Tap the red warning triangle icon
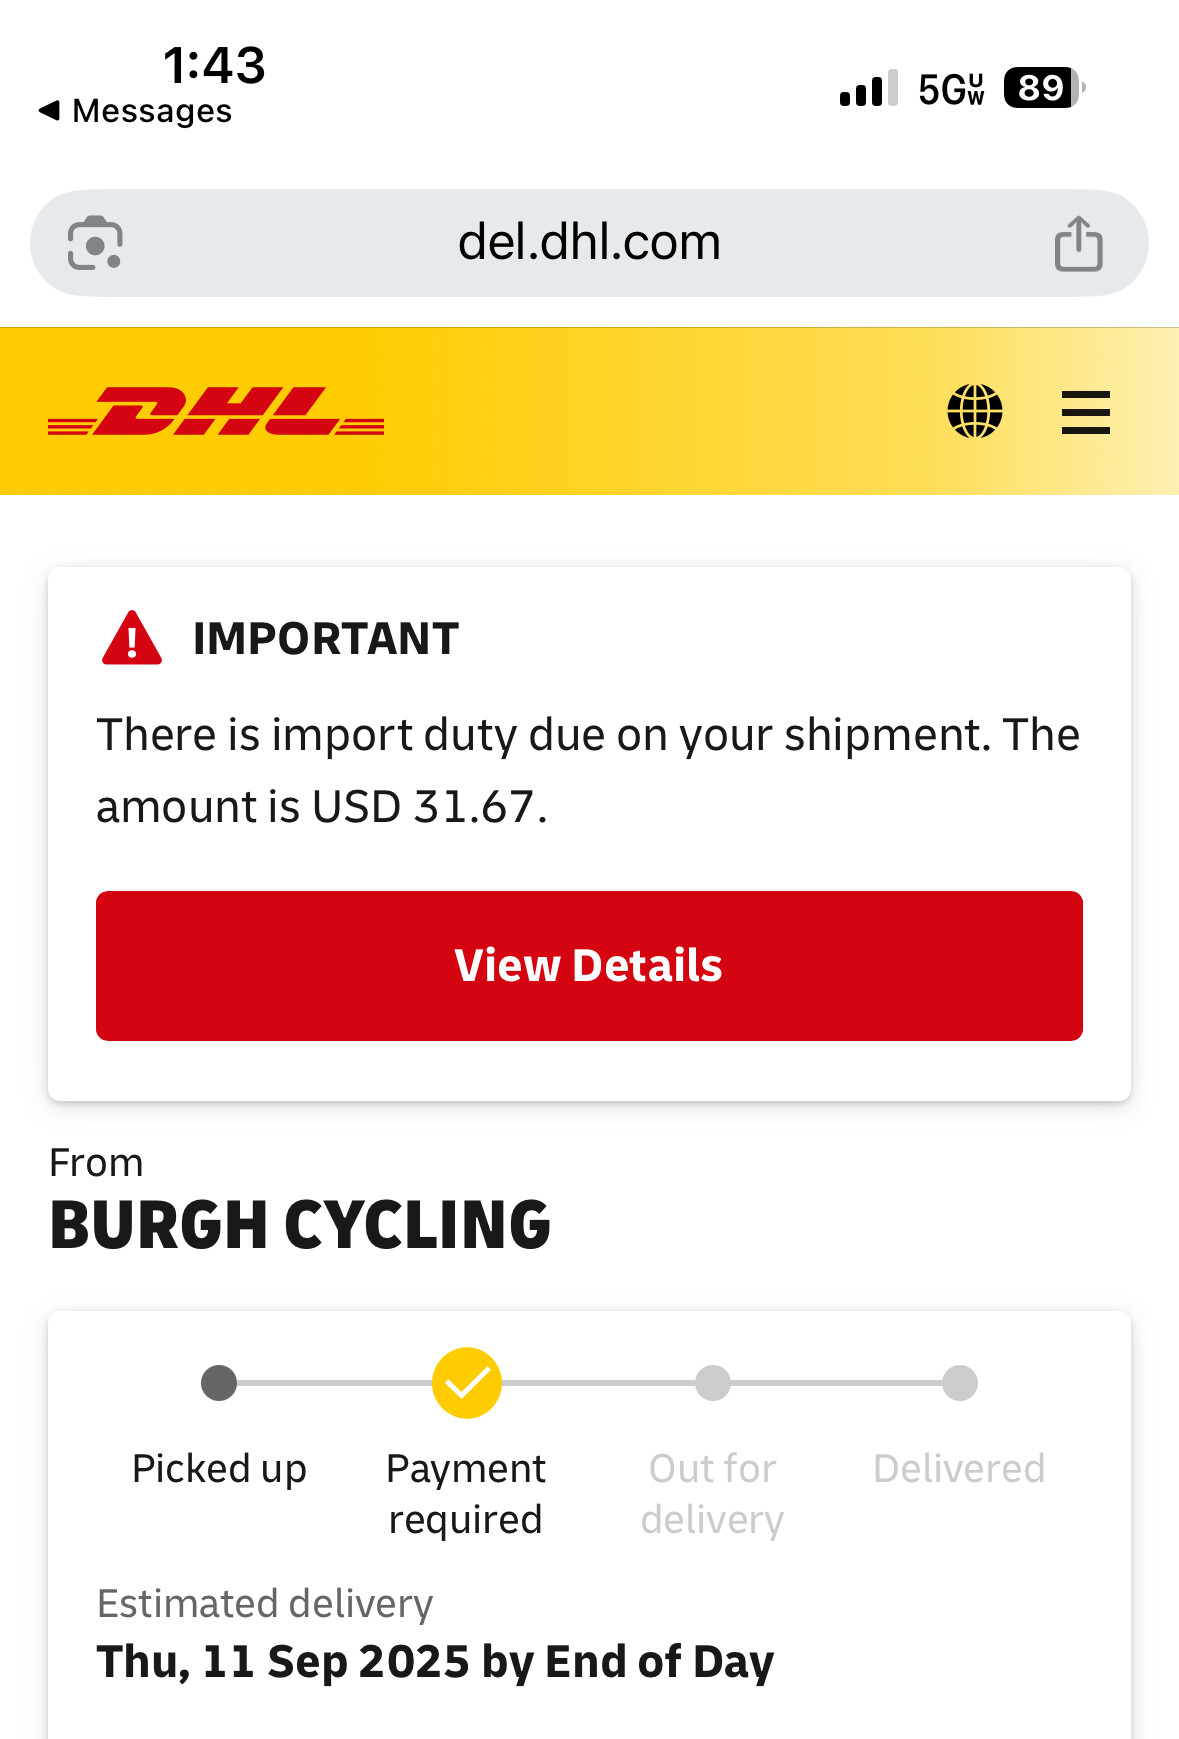The width and height of the screenshot is (1179, 1739). (132, 638)
